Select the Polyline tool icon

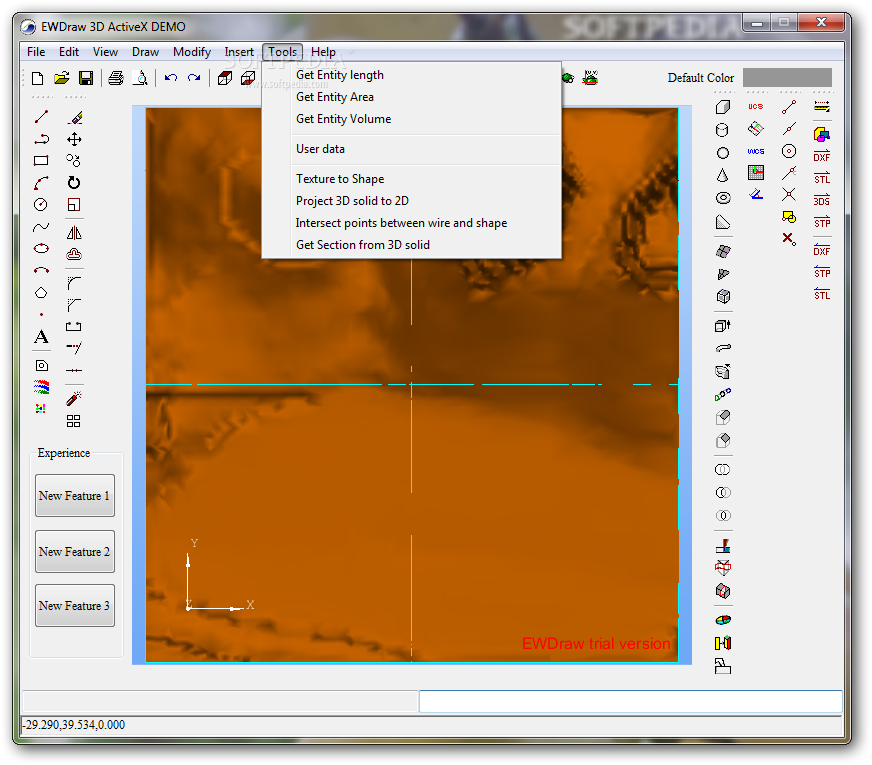41,139
